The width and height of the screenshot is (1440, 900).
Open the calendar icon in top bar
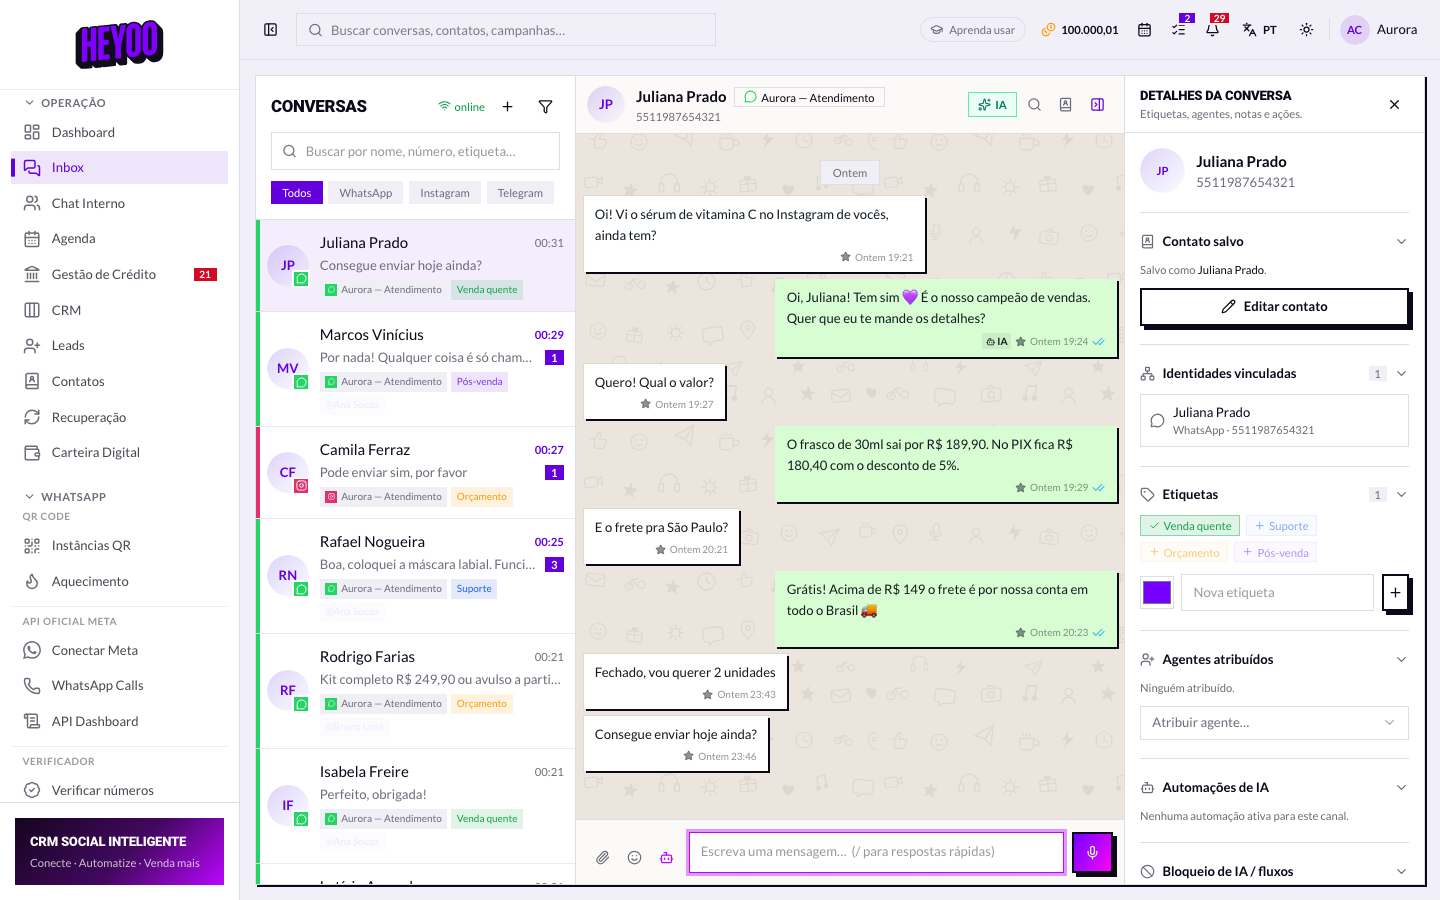tap(1144, 30)
